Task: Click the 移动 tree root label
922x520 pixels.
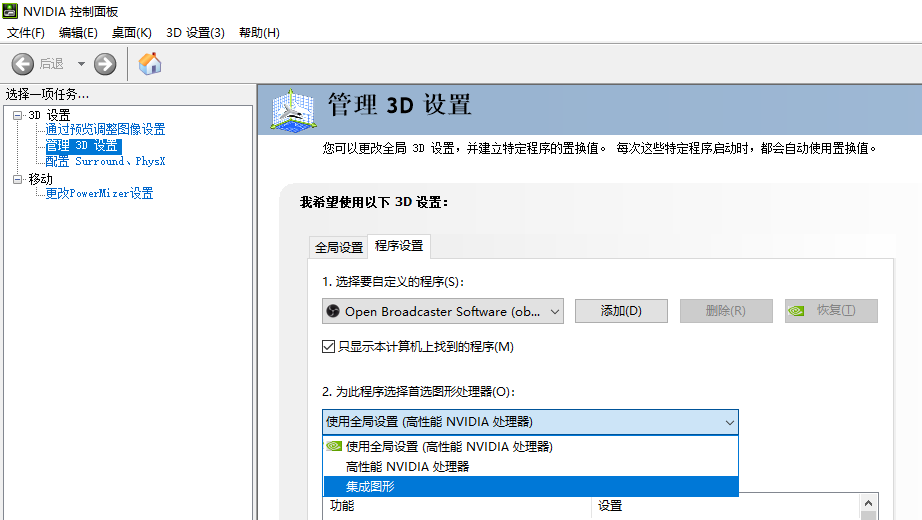Action: click(x=41, y=179)
